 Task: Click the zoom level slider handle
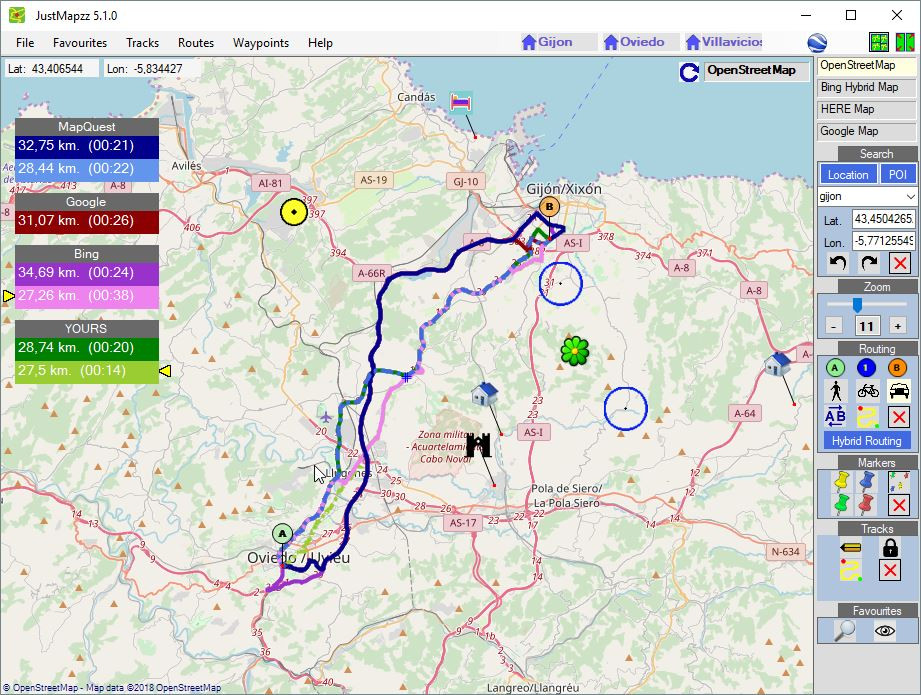(858, 304)
